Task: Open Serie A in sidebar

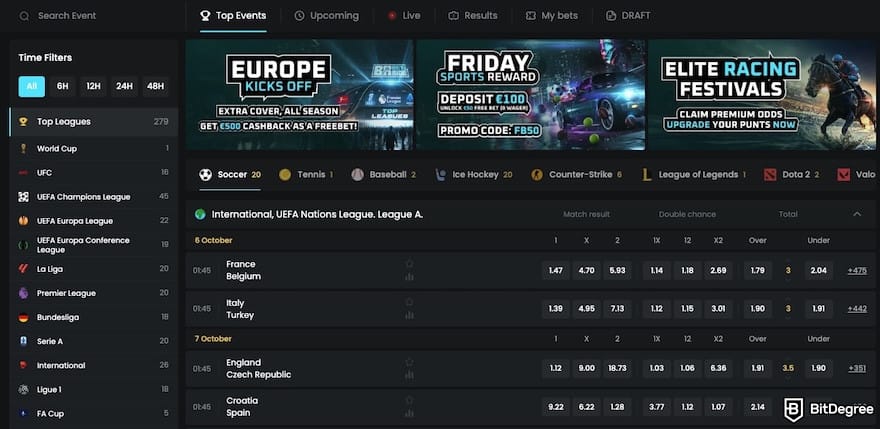Action: pos(94,341)
